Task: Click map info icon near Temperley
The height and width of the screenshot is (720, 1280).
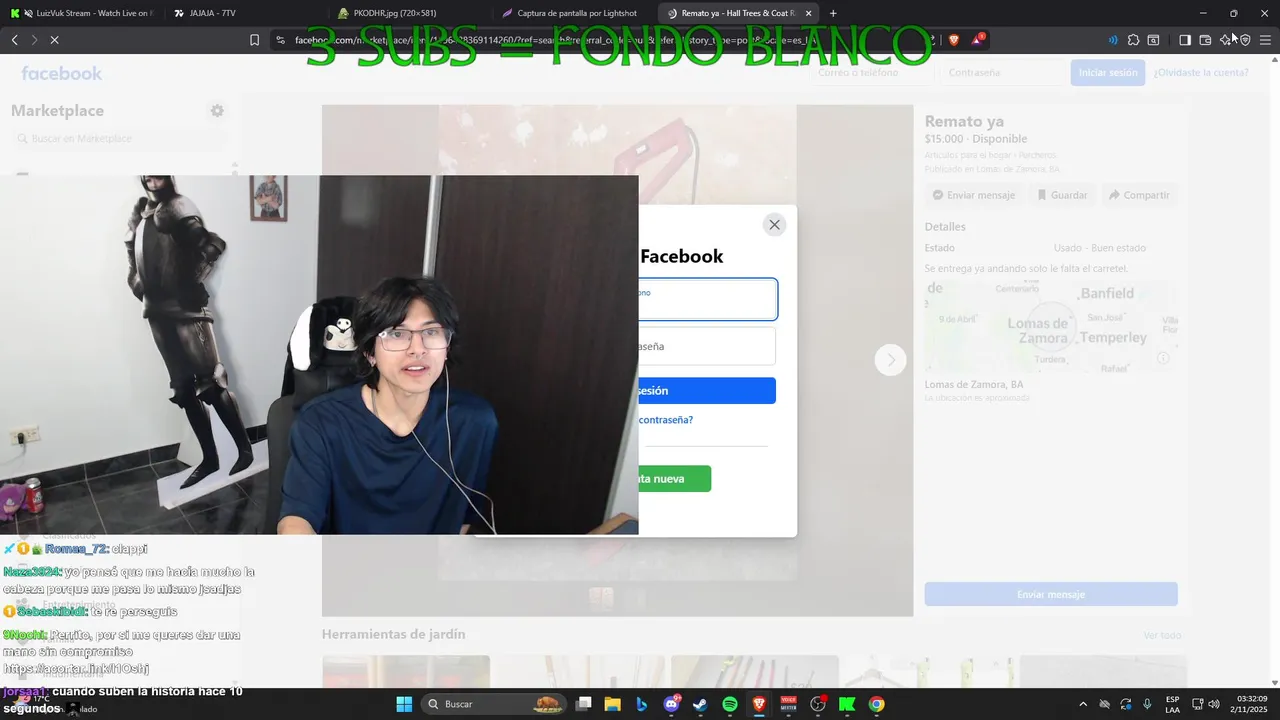Action: pos(1163,358)
